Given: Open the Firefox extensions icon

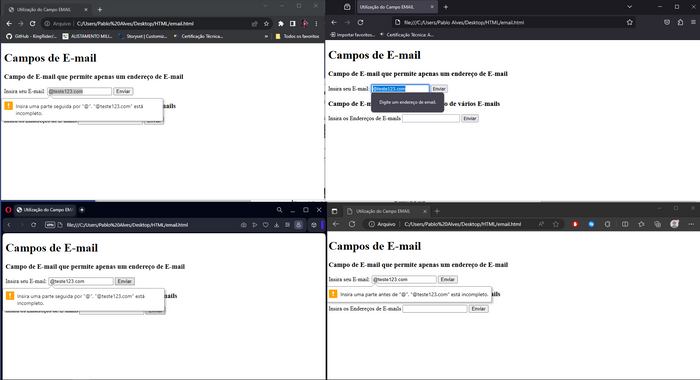Looking at the screenshot, I should point(680,22).
